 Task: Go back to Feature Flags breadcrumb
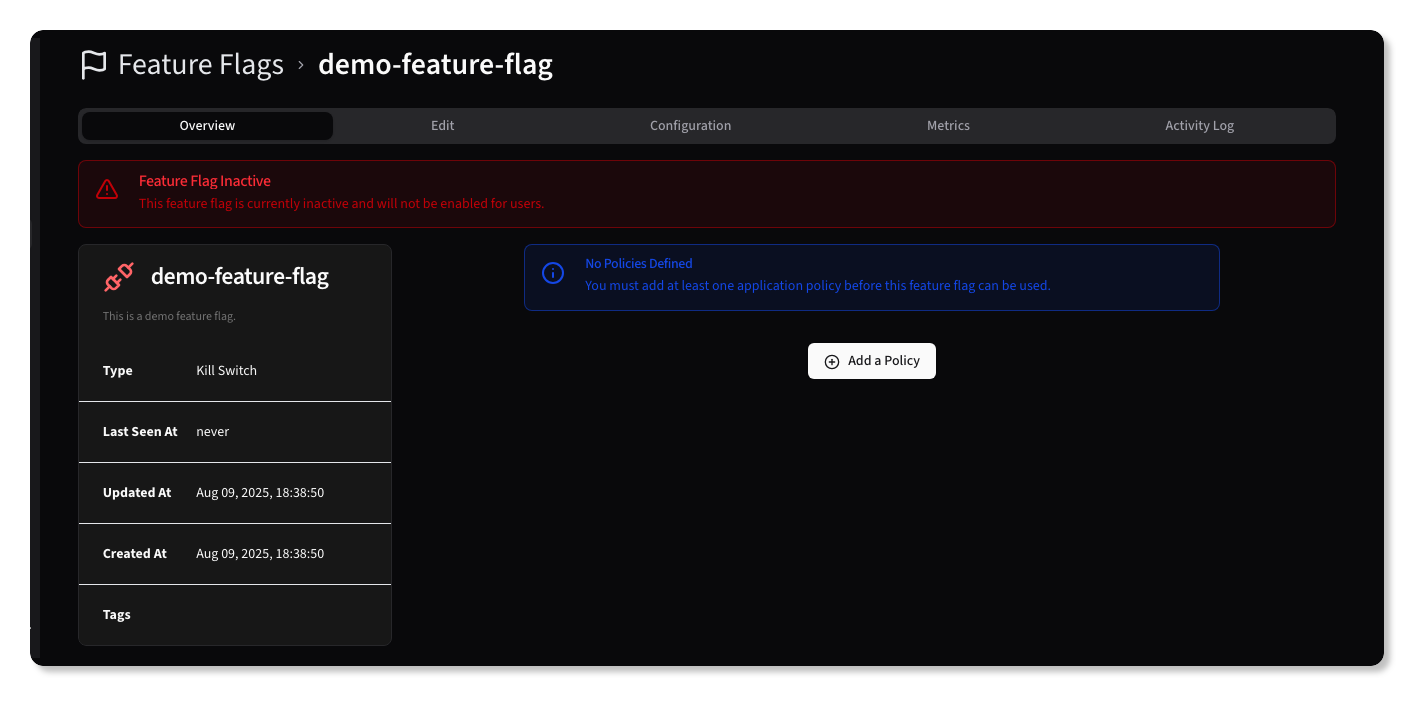(201, 65)
